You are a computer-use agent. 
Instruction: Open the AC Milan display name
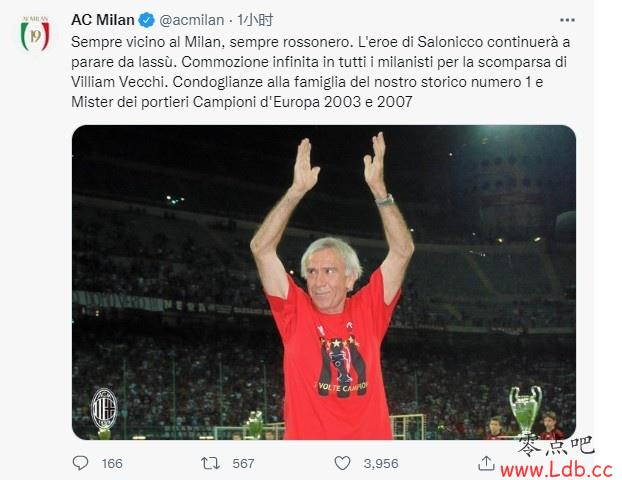pos(103,20)
